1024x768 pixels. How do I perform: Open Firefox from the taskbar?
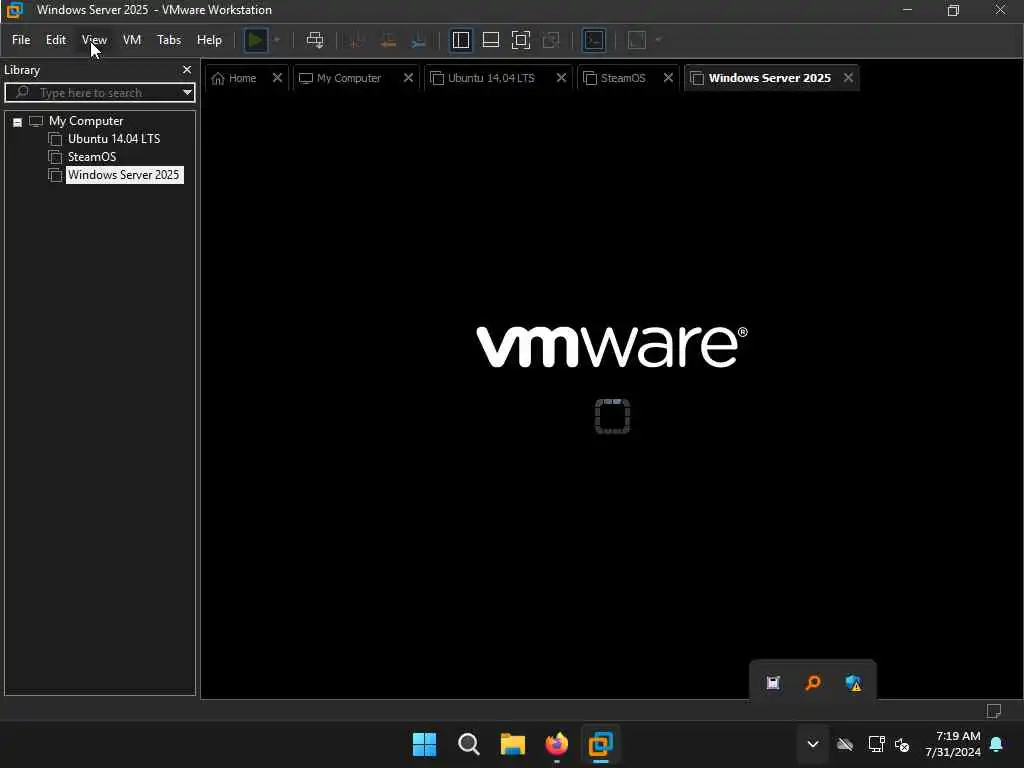pos(556,744)
